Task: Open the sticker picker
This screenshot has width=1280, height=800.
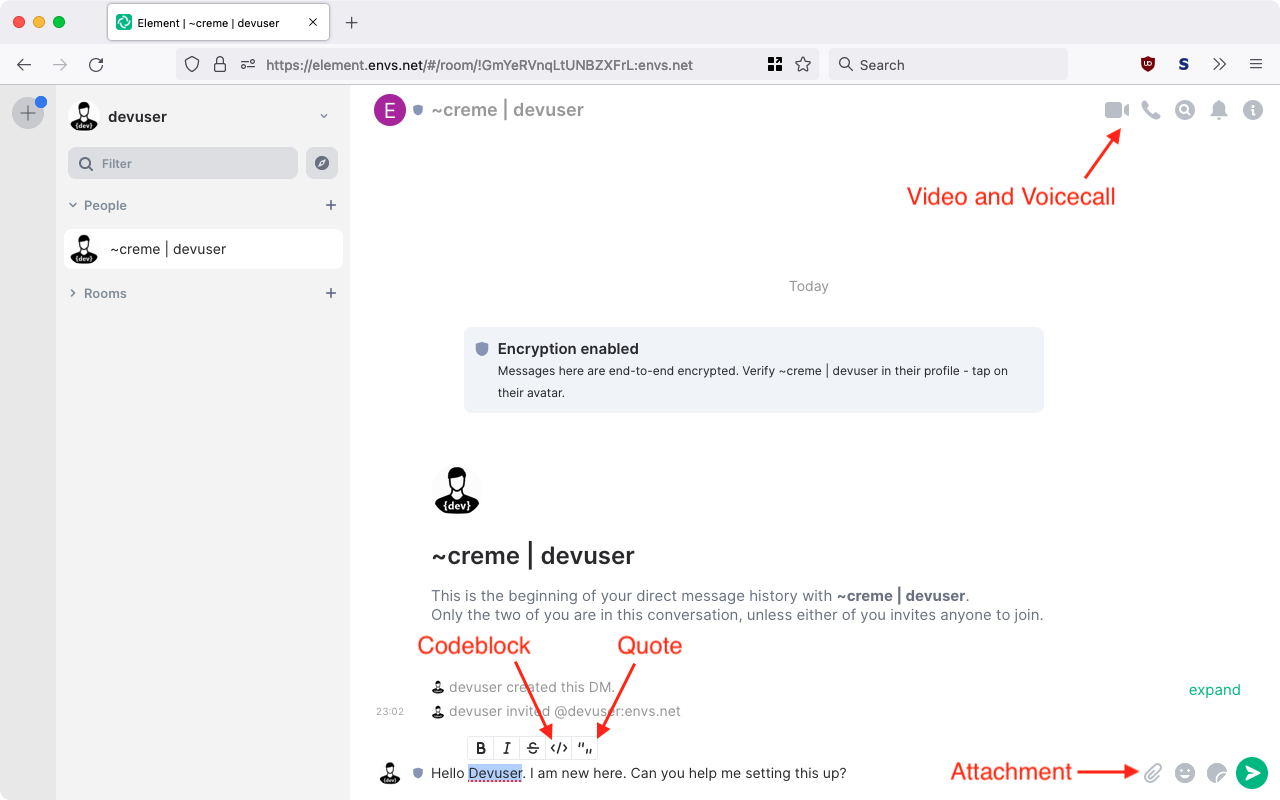Action: [x=1217, y=773]
